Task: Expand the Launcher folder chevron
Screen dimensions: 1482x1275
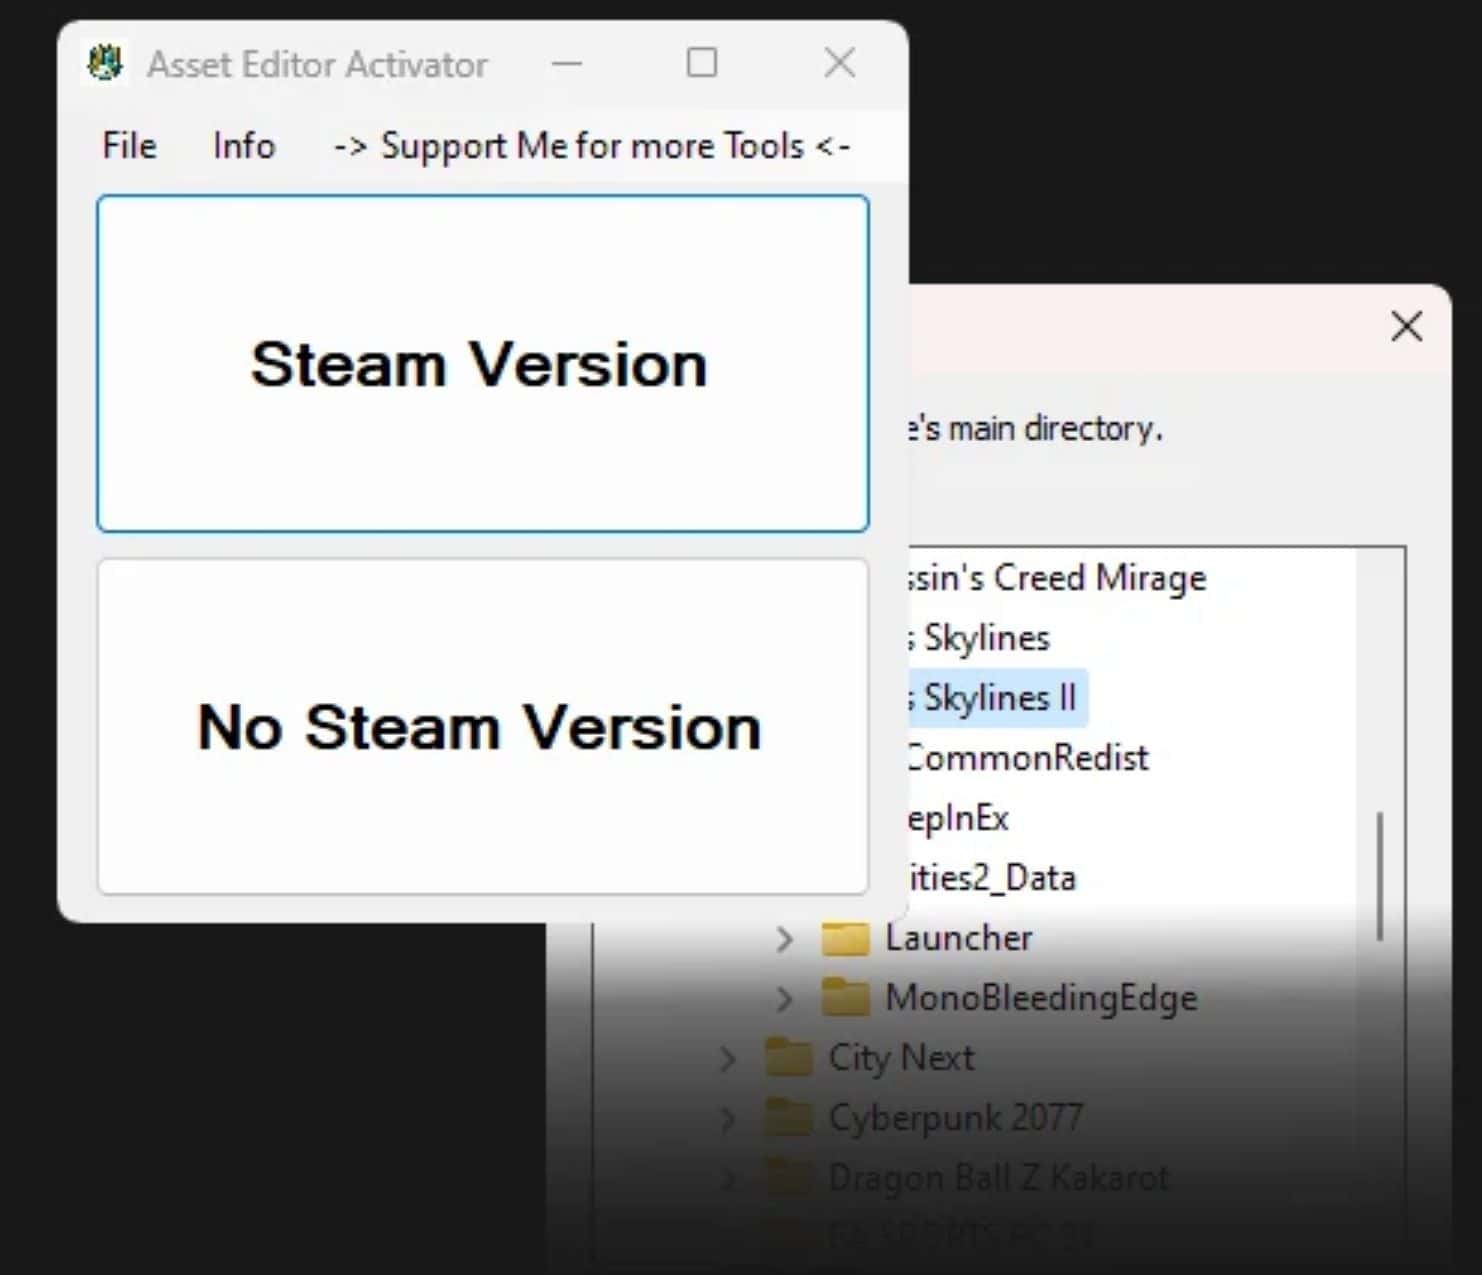Action: pos(785,939)
